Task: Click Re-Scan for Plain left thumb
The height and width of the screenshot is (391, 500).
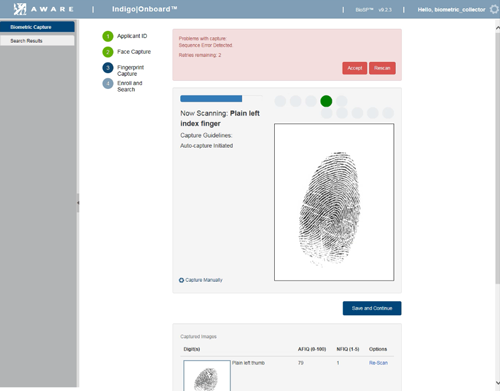Action: [378, 363]
